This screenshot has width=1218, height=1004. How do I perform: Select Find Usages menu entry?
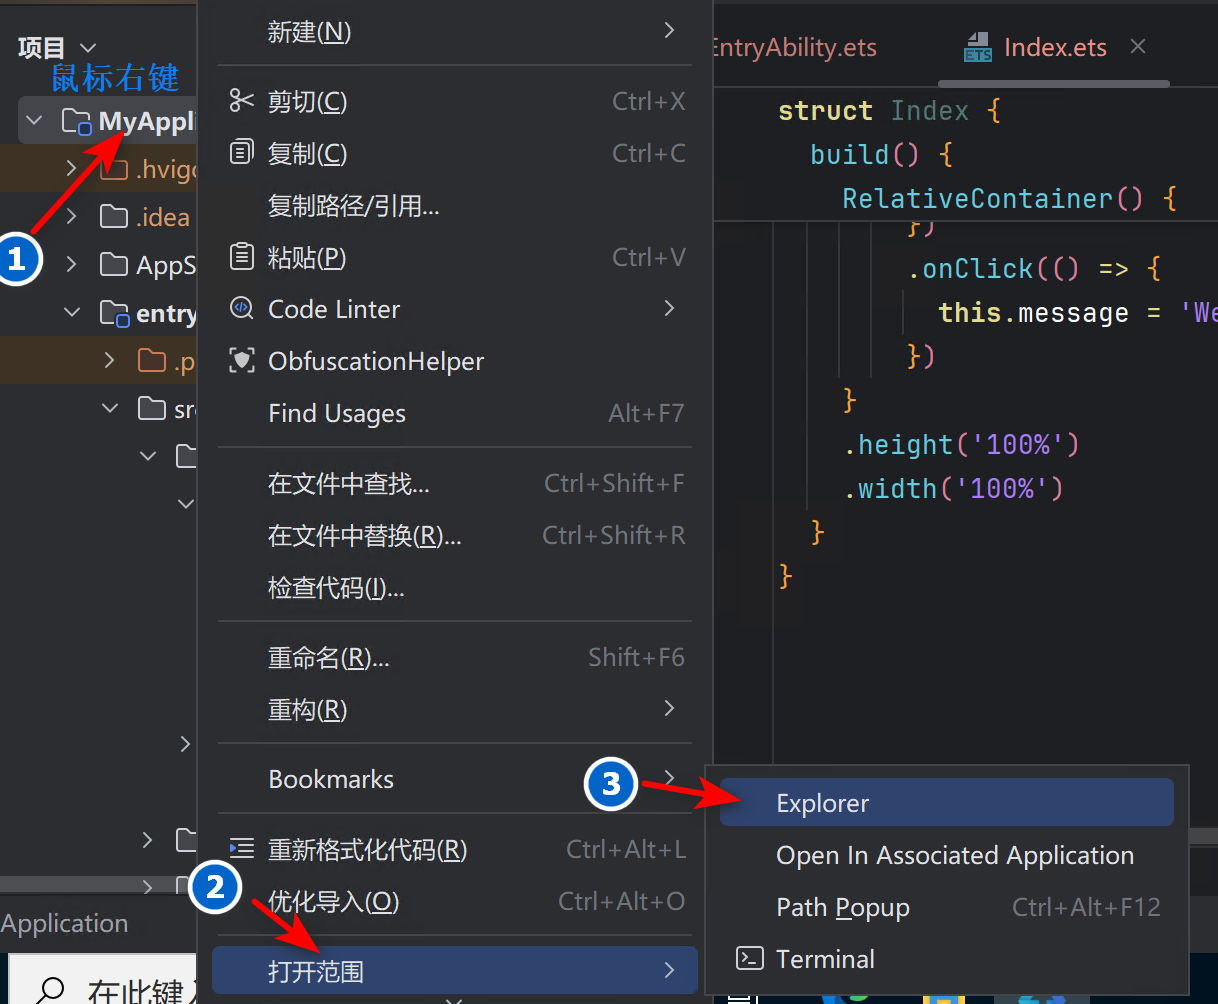coord(454,413)
